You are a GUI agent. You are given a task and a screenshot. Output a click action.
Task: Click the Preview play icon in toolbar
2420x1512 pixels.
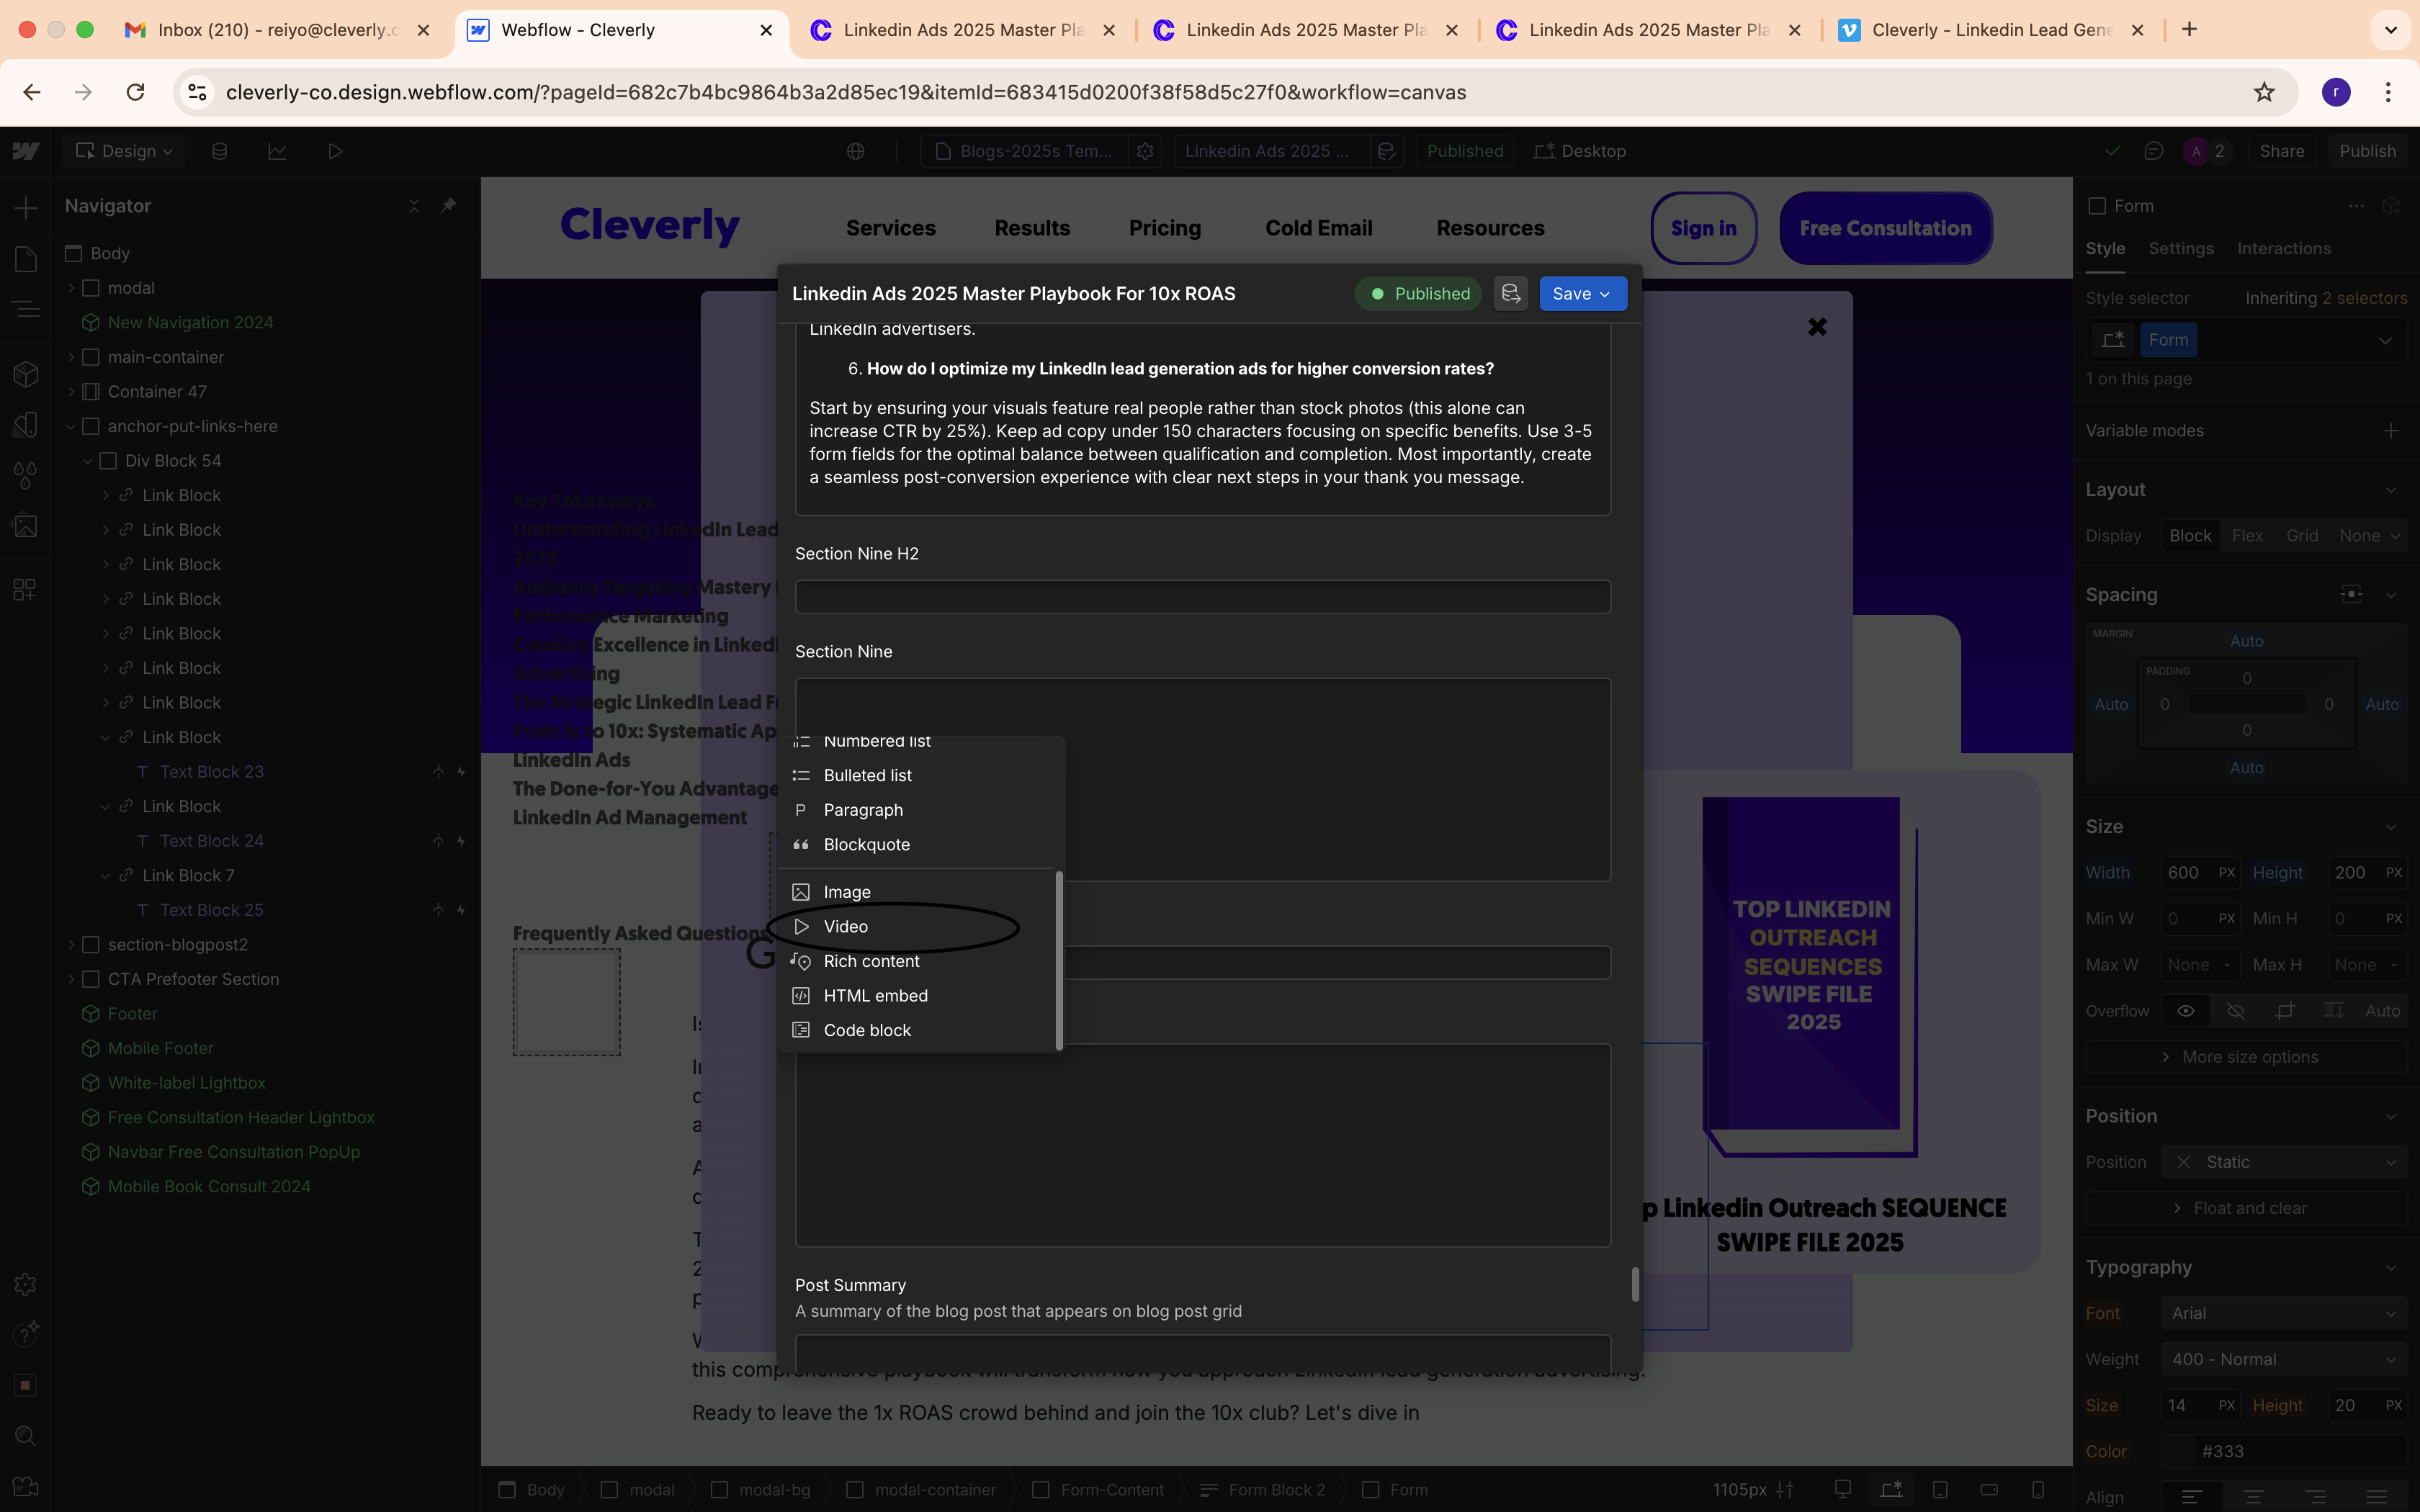pyautogui.click(x=335, y=151)
